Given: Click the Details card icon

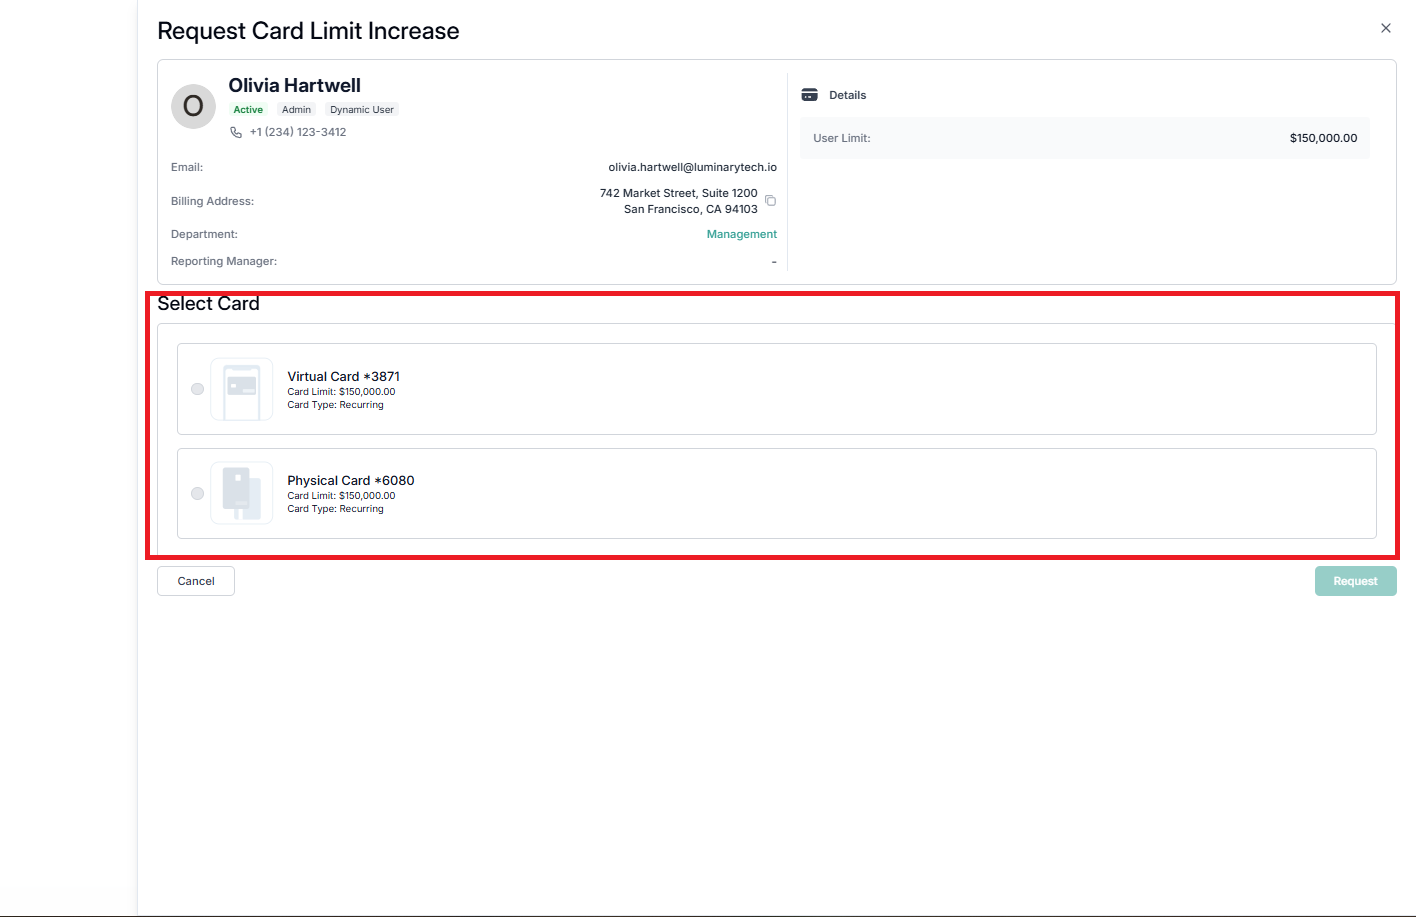Looking at the screenshot, I should pos(810,95).
